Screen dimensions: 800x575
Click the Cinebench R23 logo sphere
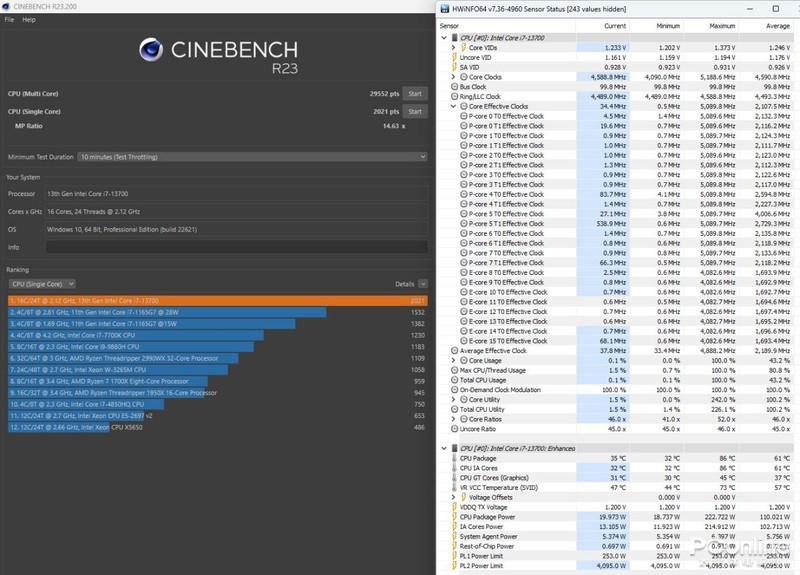(151, 49)
